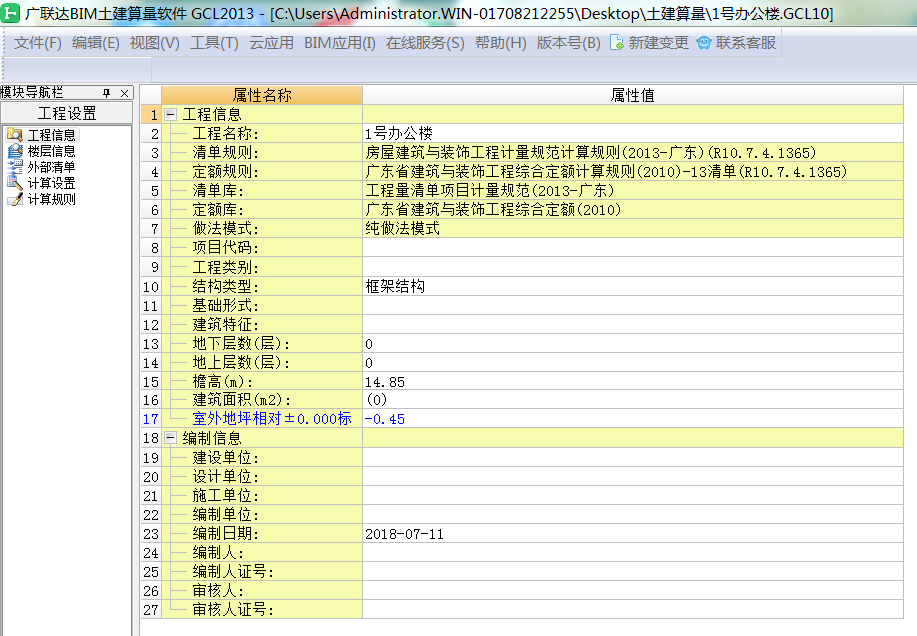Screen dimensions: 917x636
Task: Click the 属性名称 column header
Action: pyautogui.click(x=262, y=95)
